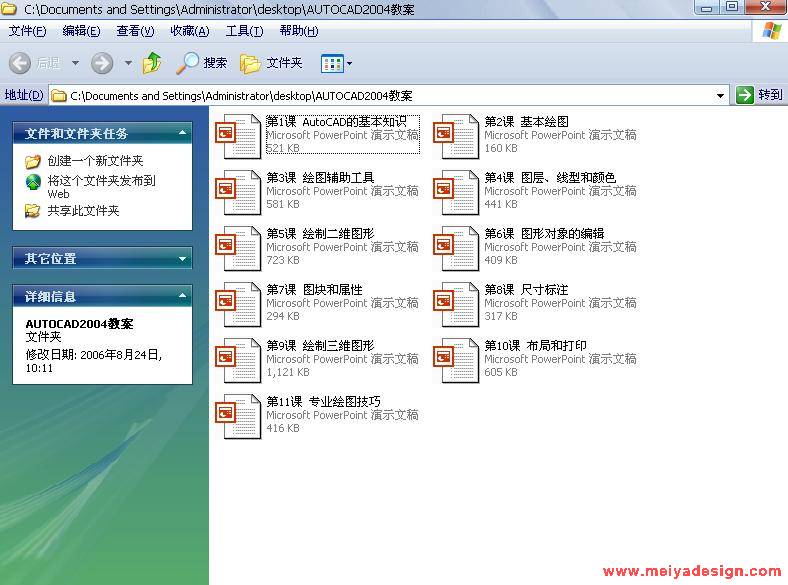Viewport: 788px width, 585px height.
Task: Select the 第10课 布局和打印 file icon
Action: [x=456, y=360]
